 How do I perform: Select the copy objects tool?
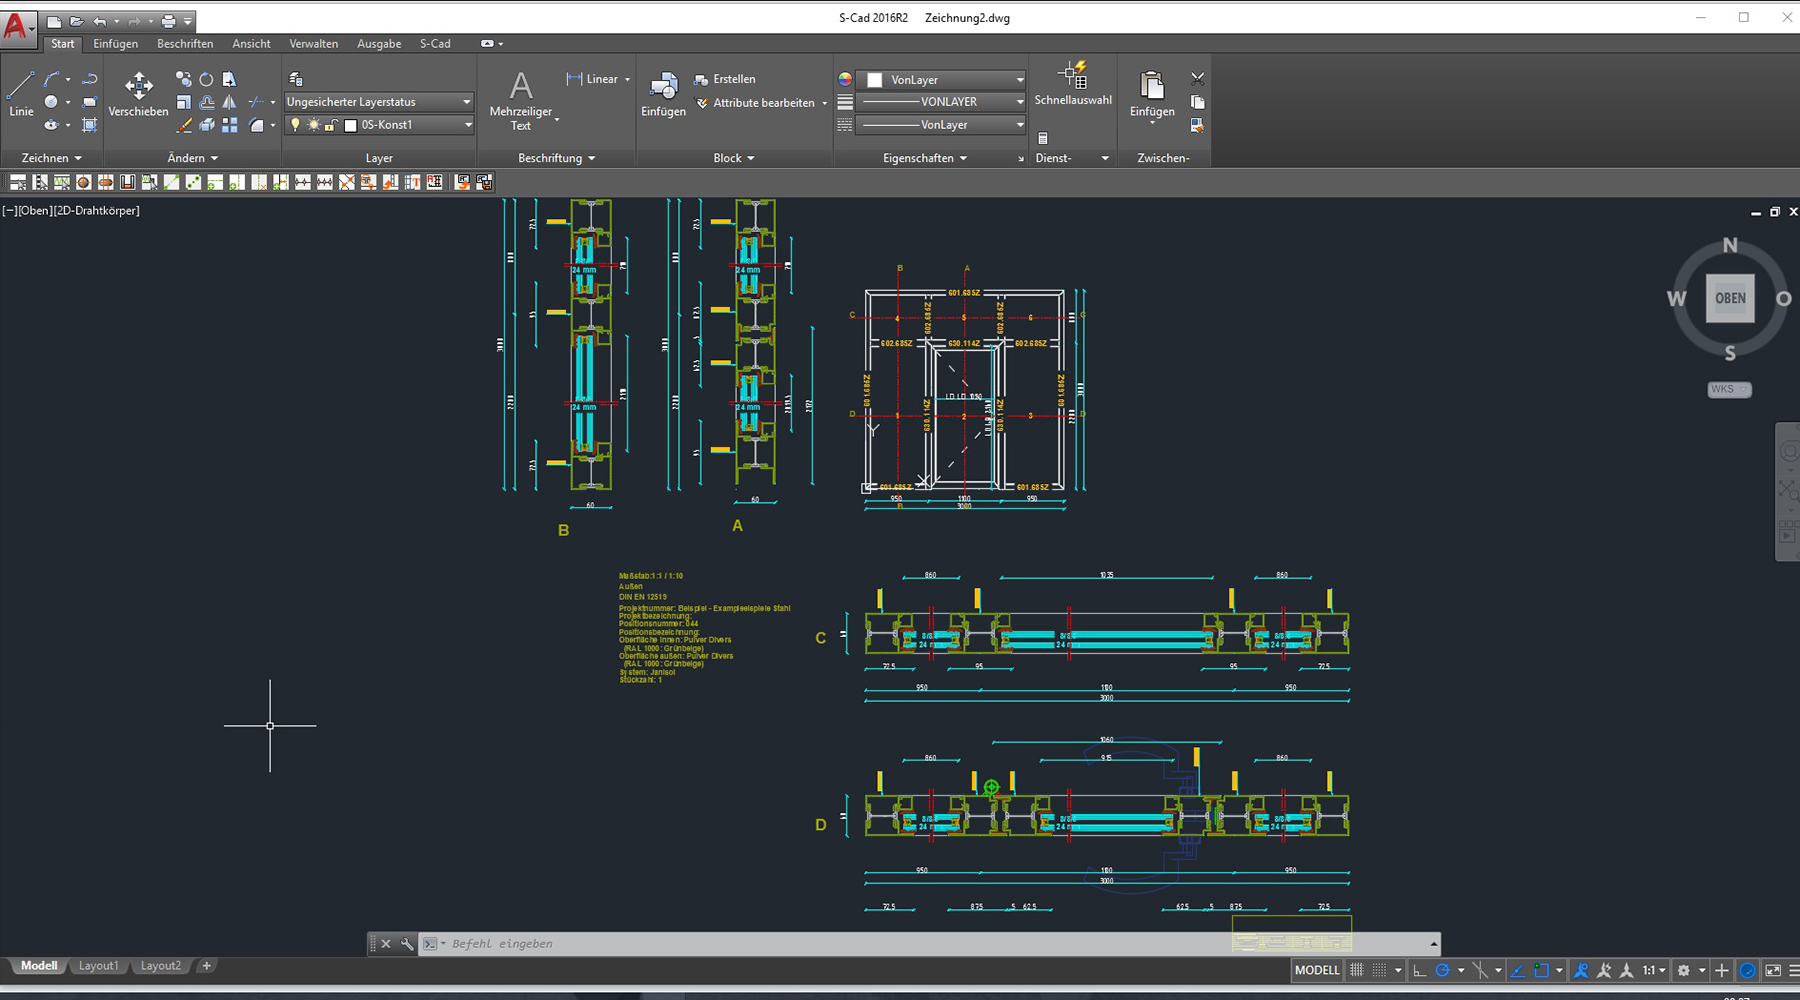(x=183, y=78)
